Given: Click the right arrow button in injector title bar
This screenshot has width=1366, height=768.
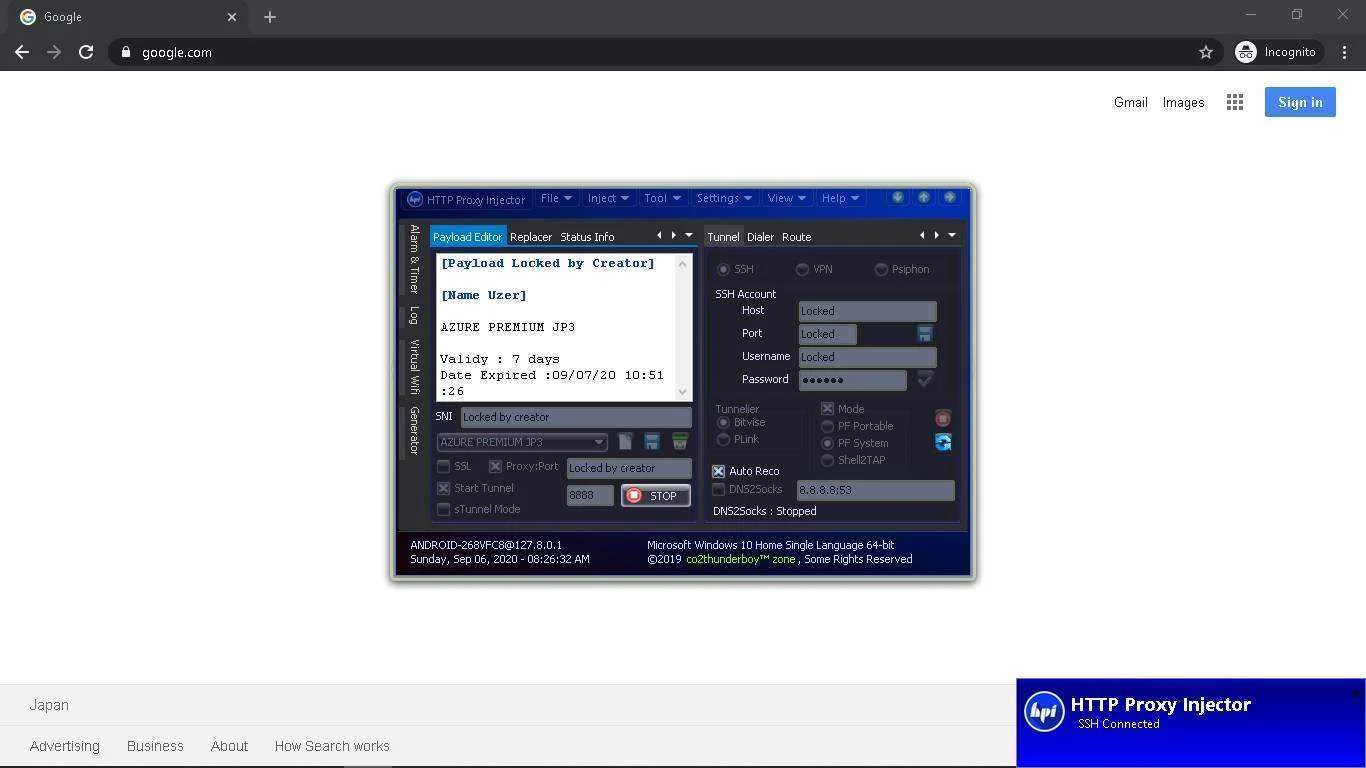Looking at the screenshot, I should (x=950, y=197).
